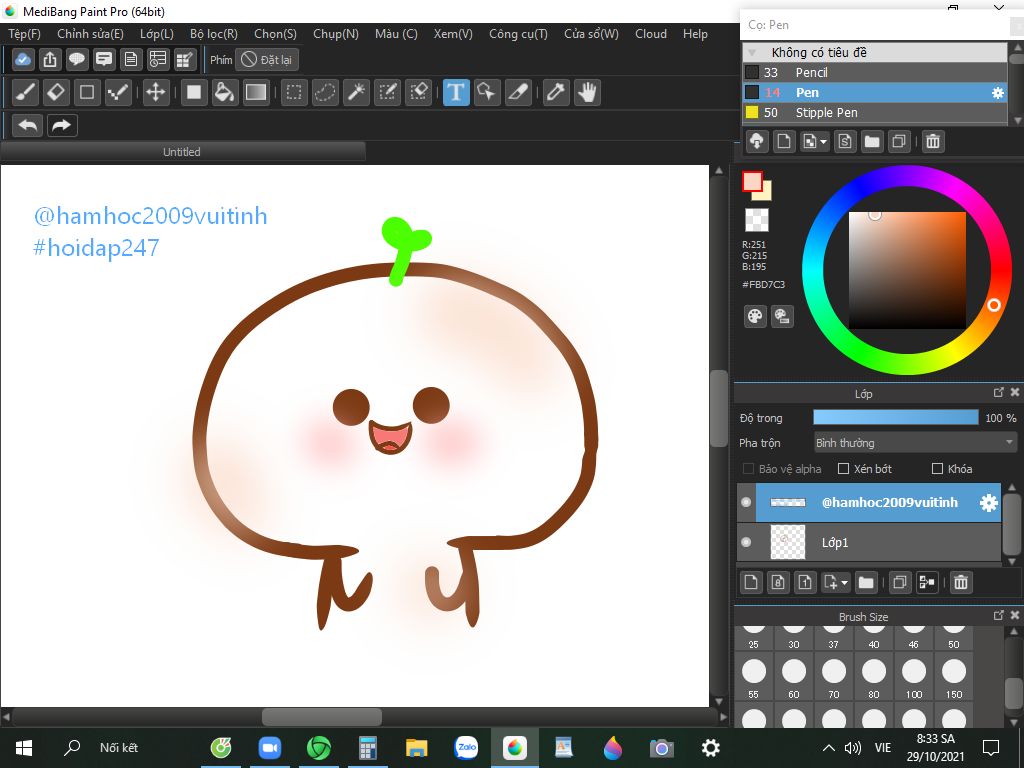
Task: Select the Move tool
Action: pyautogui.click(x=155, y=92)
